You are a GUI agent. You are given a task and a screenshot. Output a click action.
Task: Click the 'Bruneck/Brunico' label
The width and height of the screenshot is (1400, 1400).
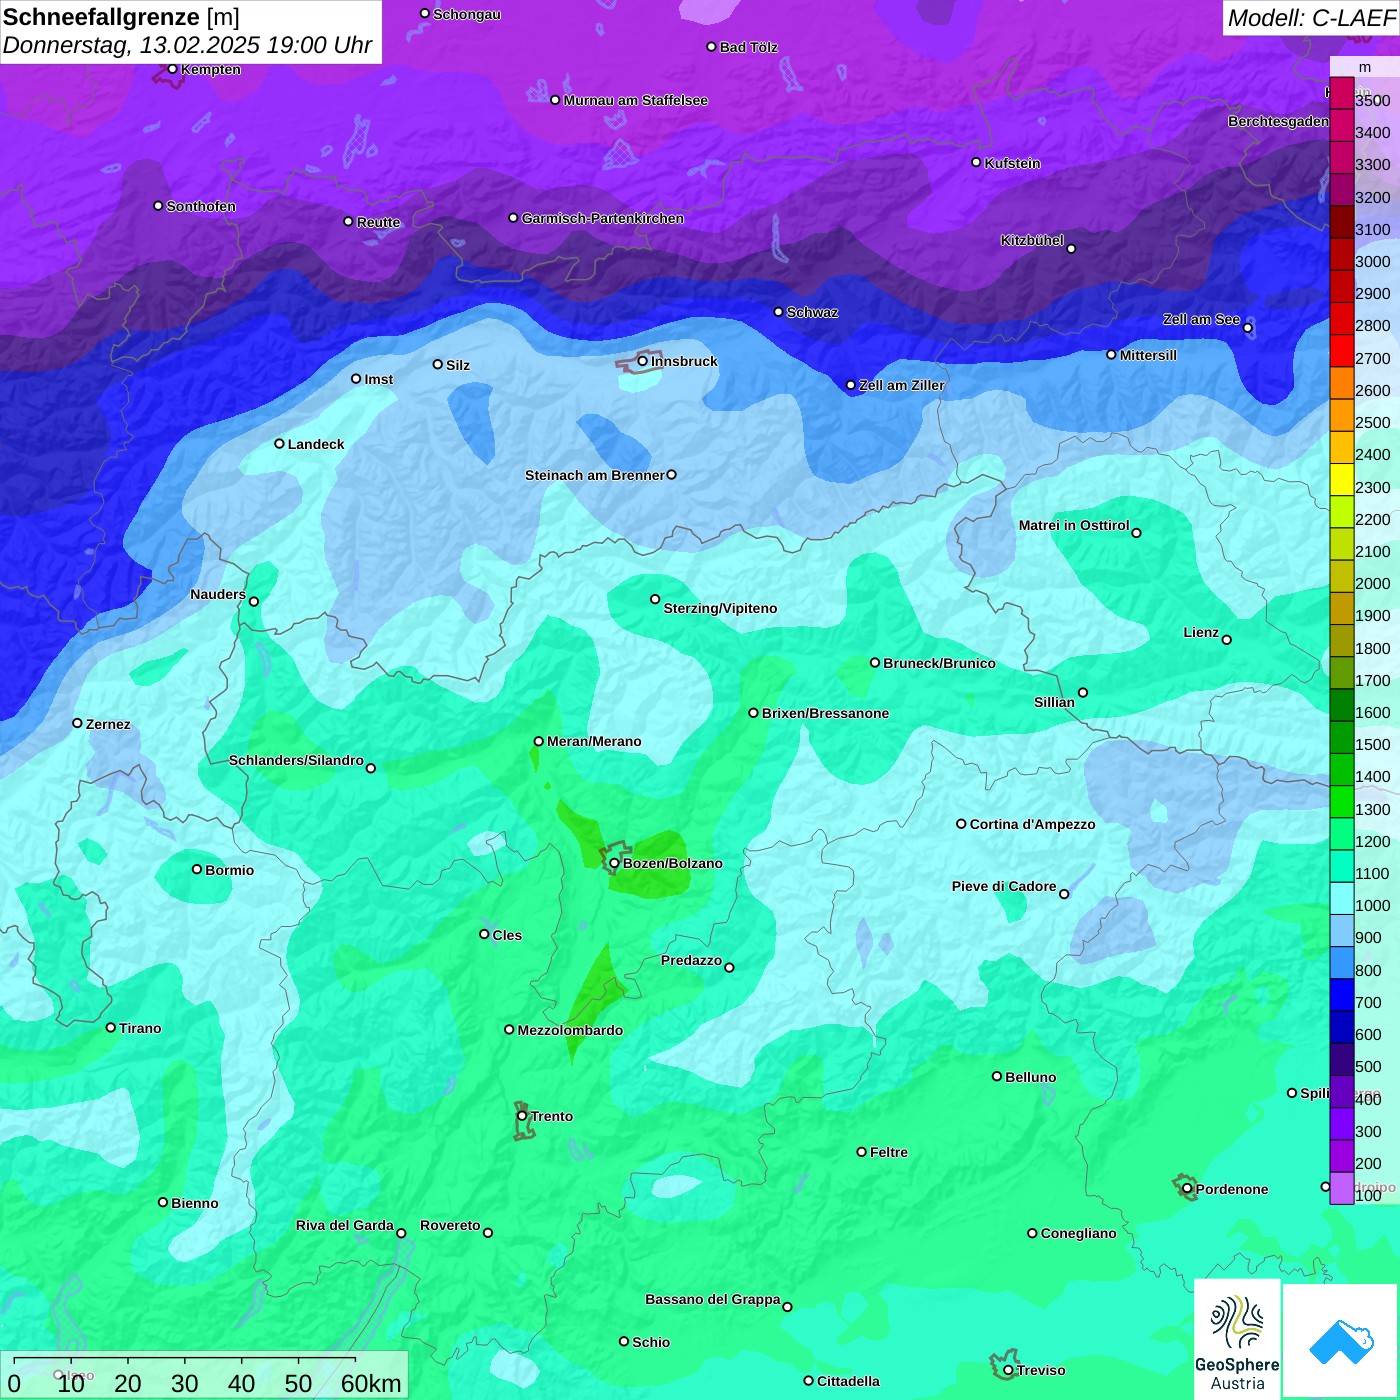(x=939, y=663)
